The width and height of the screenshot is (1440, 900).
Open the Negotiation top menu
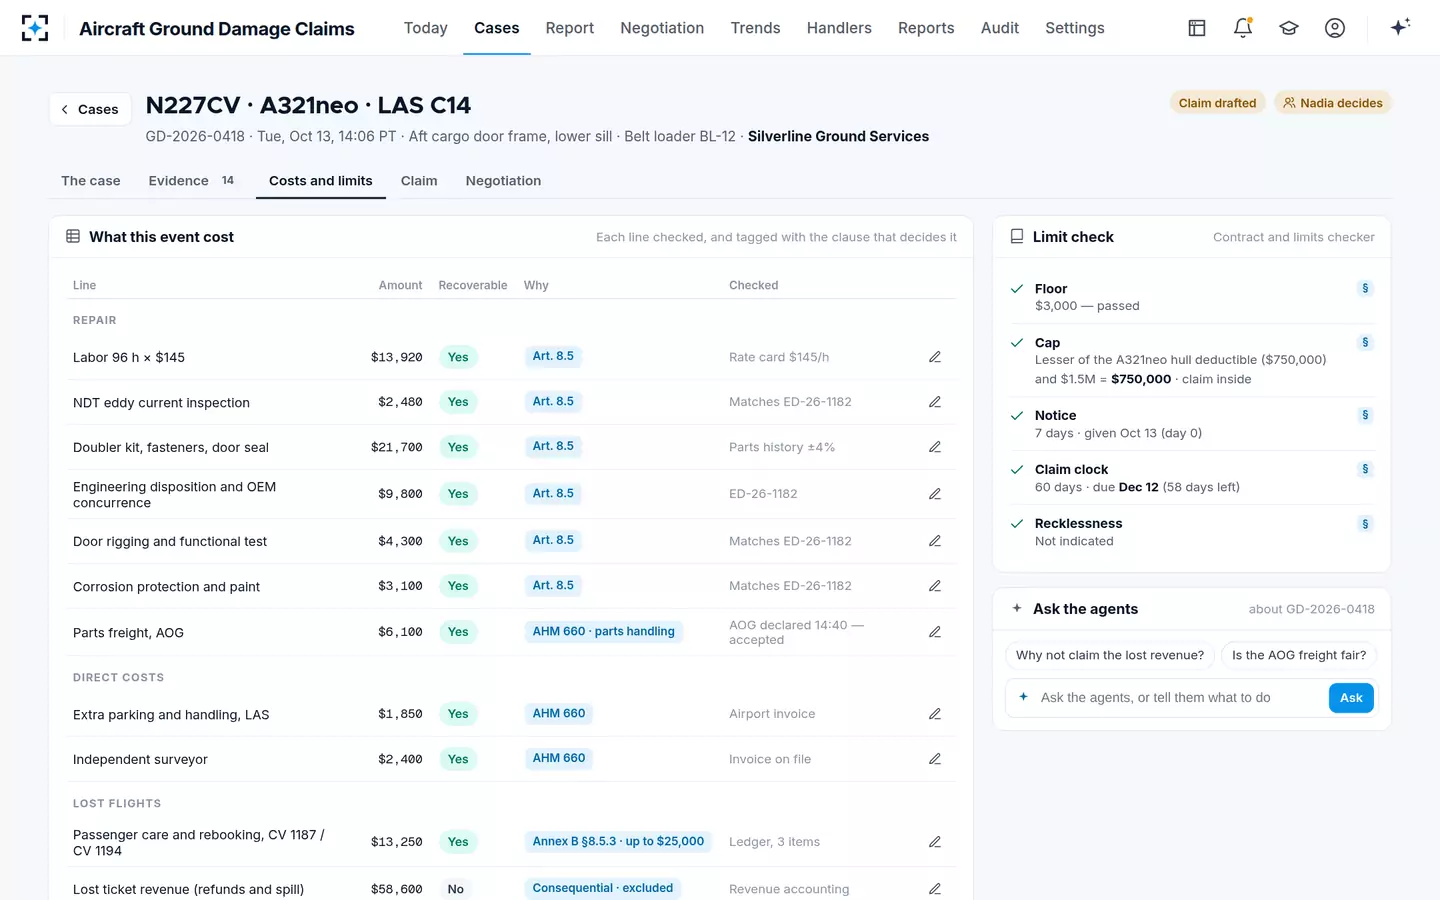pos(662,28)
